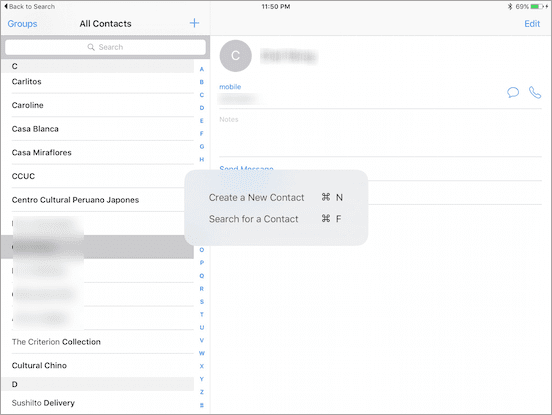Tap the battery indicator icon
This screenshot has width=552, height=415.
537,6
